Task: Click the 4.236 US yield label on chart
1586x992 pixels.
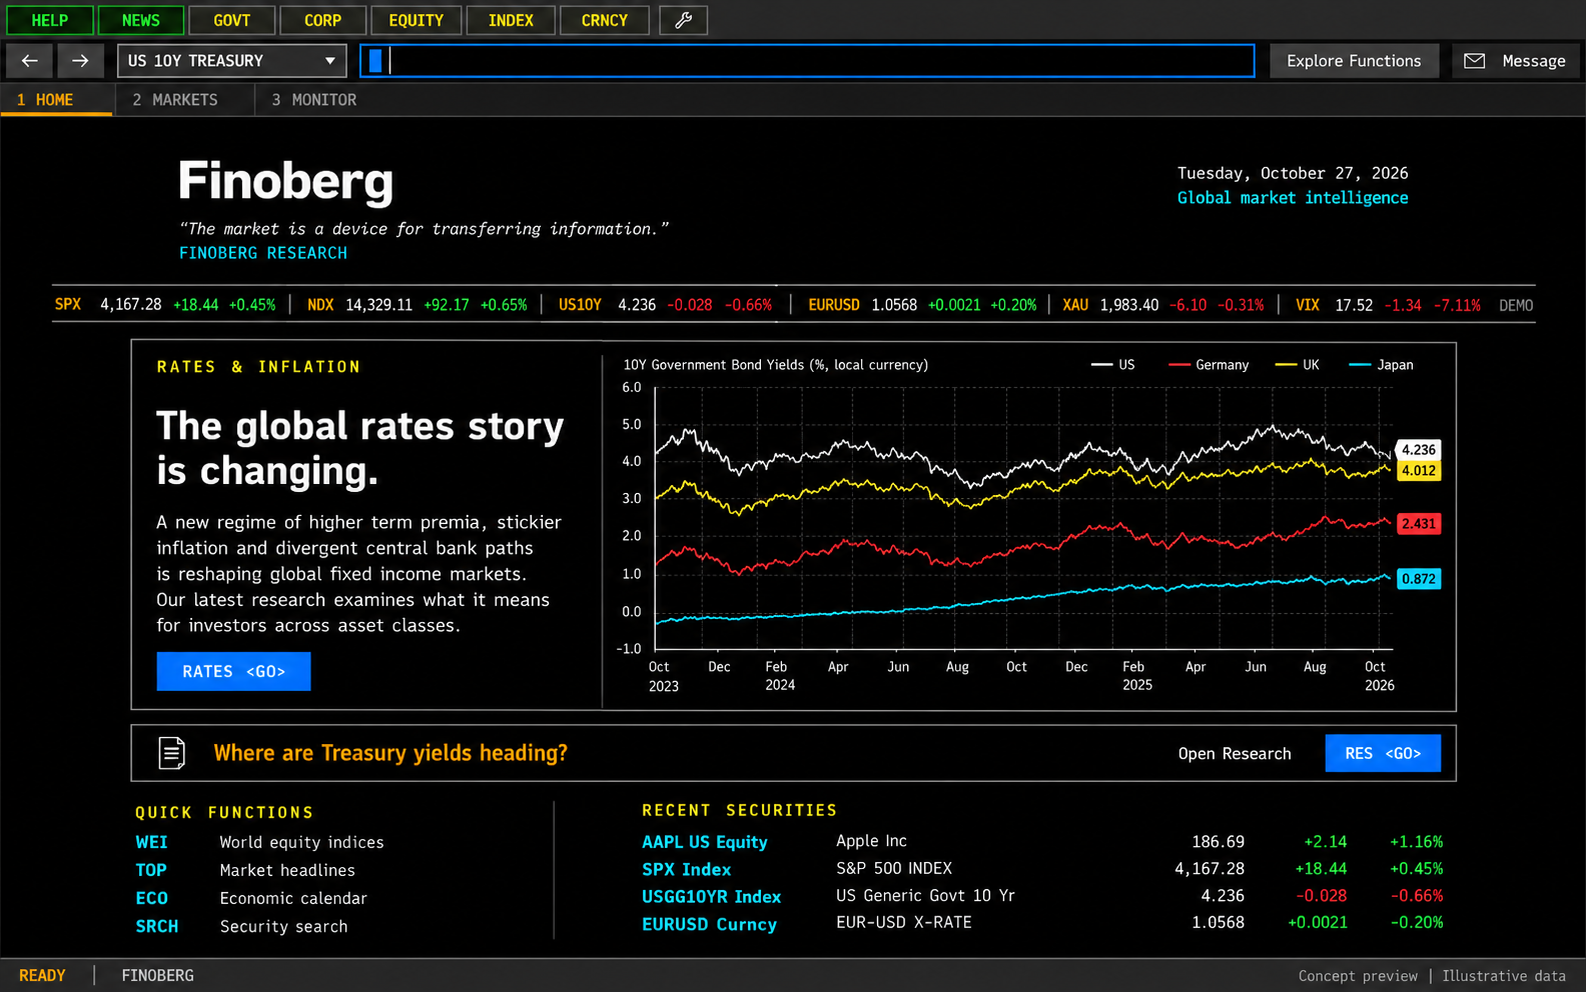Action: coord(1418,450)
